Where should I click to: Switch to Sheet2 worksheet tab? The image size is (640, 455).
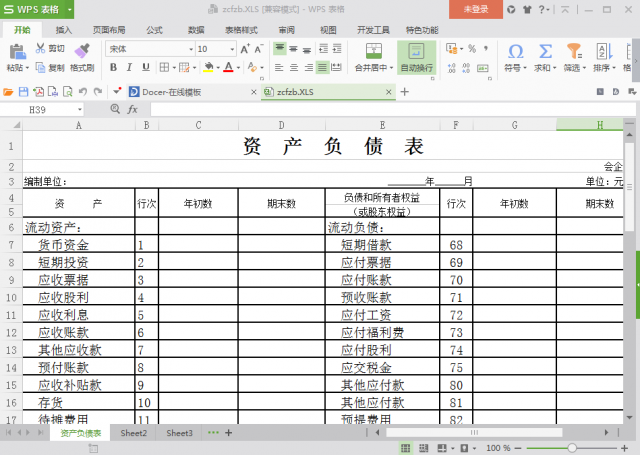[x=134, y=433]
